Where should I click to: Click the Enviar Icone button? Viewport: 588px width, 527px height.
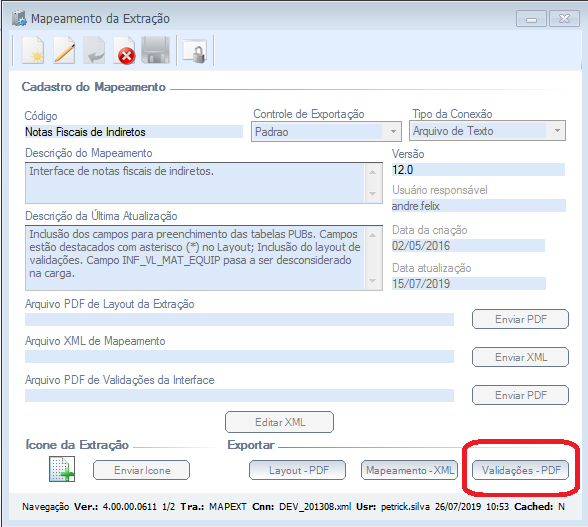pyautogui.click(x=141, y=470)
